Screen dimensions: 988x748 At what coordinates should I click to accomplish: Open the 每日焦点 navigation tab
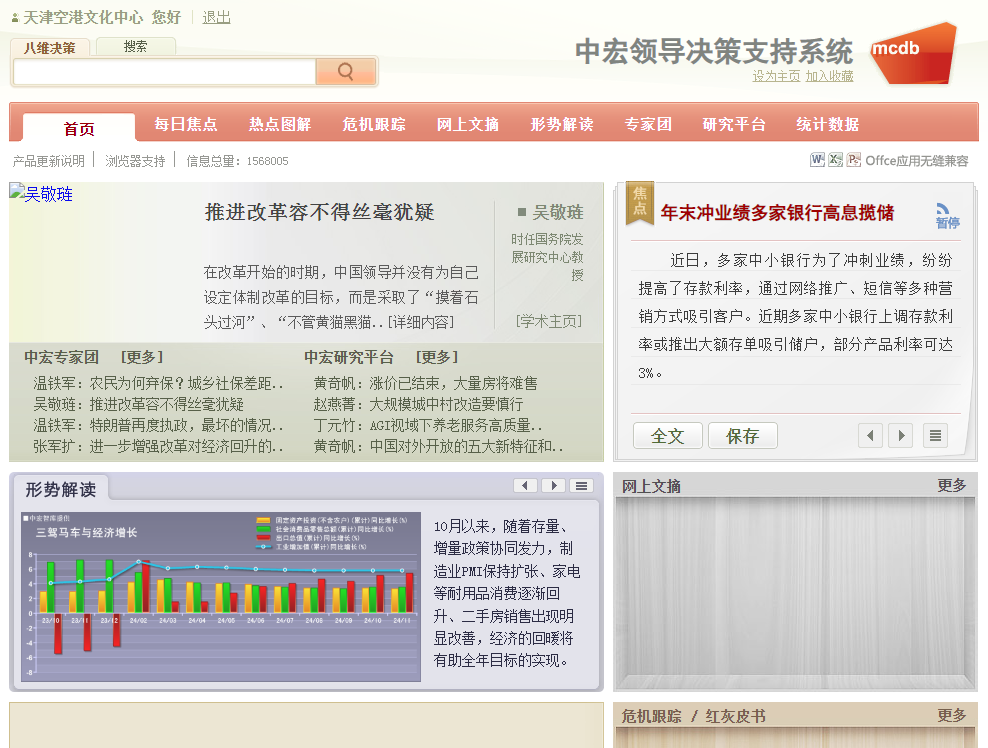coord(186,125)
